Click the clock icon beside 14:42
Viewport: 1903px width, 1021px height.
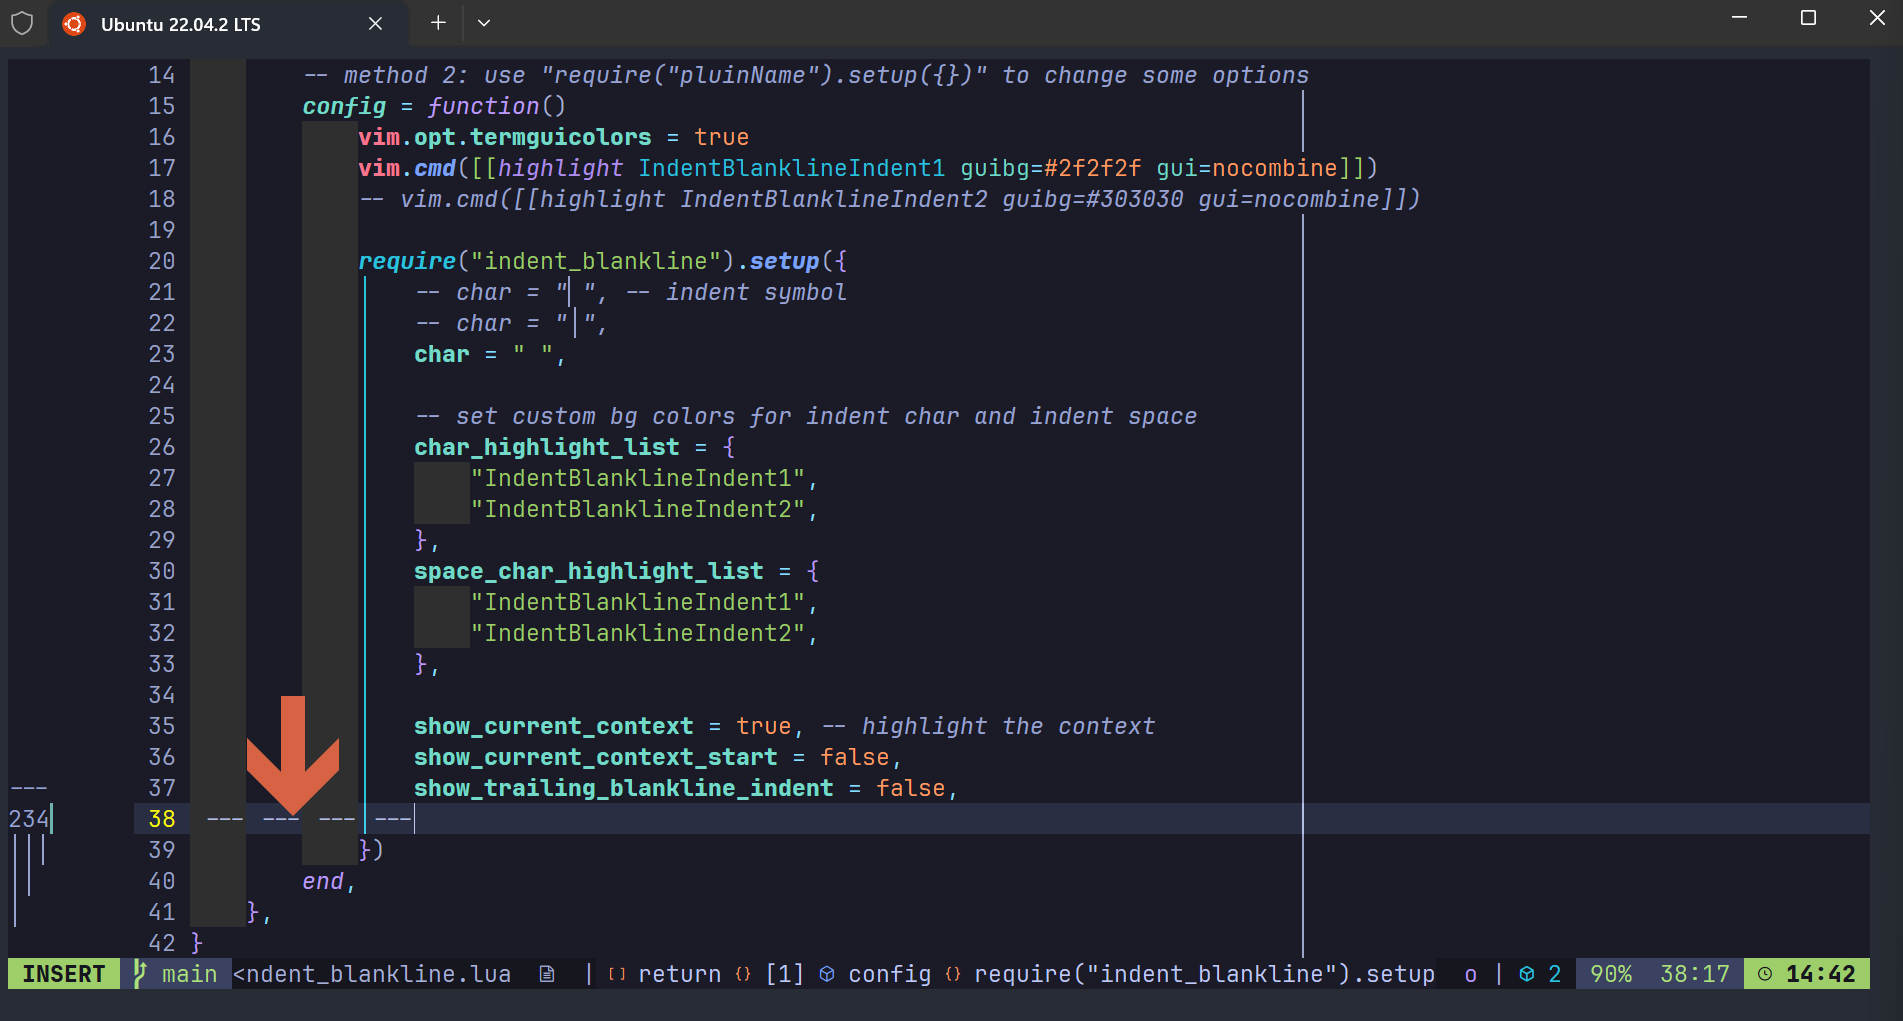(x=1766, y=973)
